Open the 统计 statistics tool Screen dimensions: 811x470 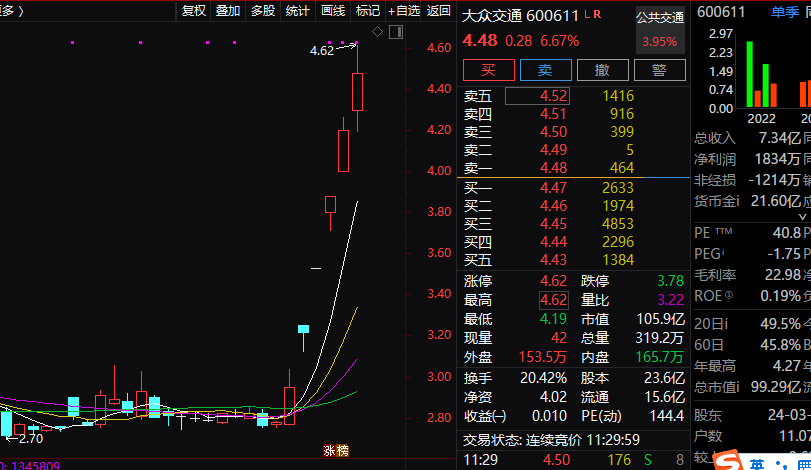coord(297,11)
